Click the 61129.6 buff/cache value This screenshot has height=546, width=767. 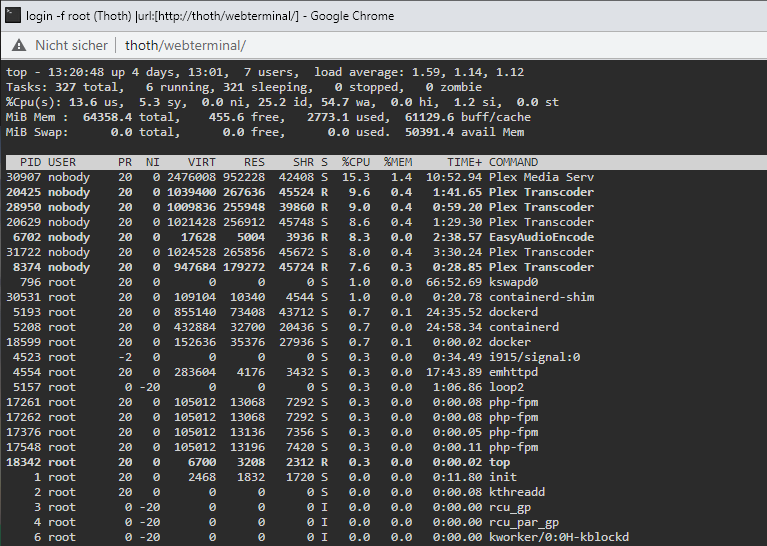pyautogui.click(x=429, y=117)
